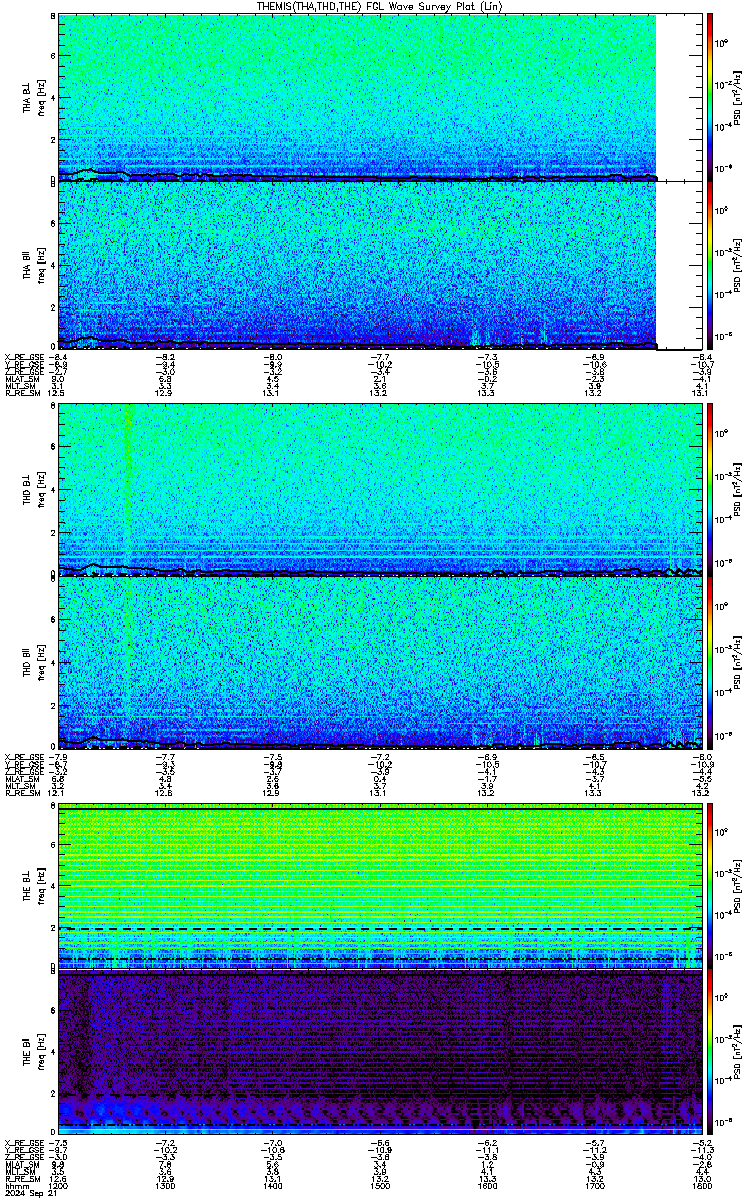
Task: Click the THA B-parallel spectrogram panel
Action: (381, 265)
